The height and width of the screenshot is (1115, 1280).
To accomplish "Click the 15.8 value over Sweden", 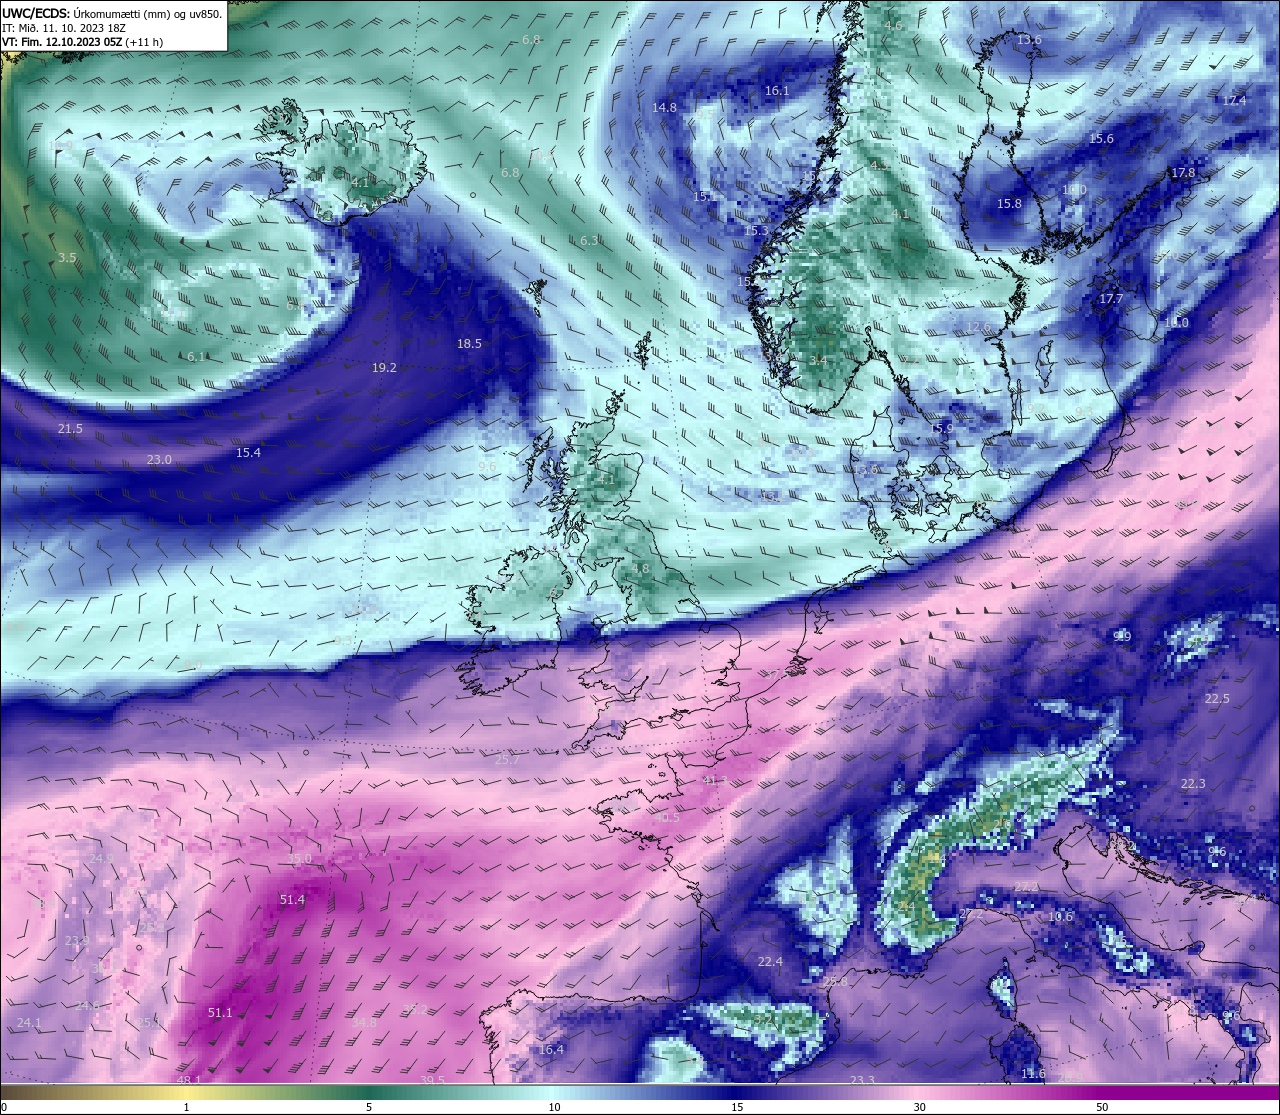I will point(1009,204).
